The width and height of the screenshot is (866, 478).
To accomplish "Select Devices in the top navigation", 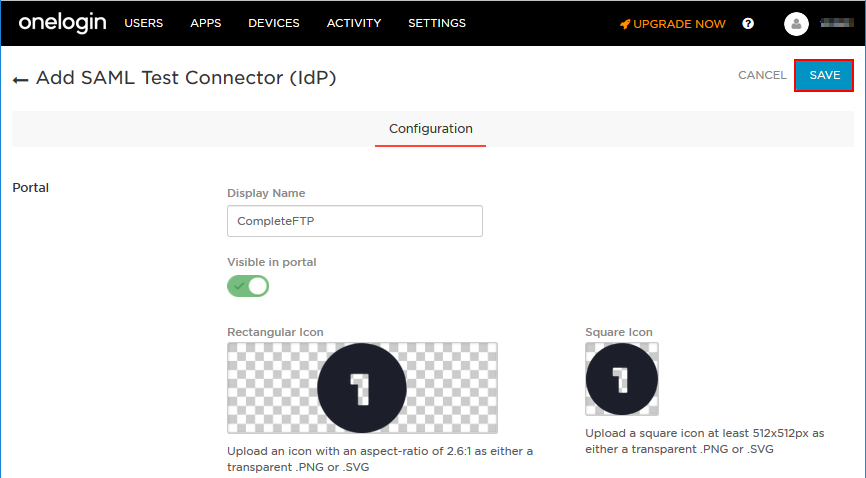I will coord(273,23).
